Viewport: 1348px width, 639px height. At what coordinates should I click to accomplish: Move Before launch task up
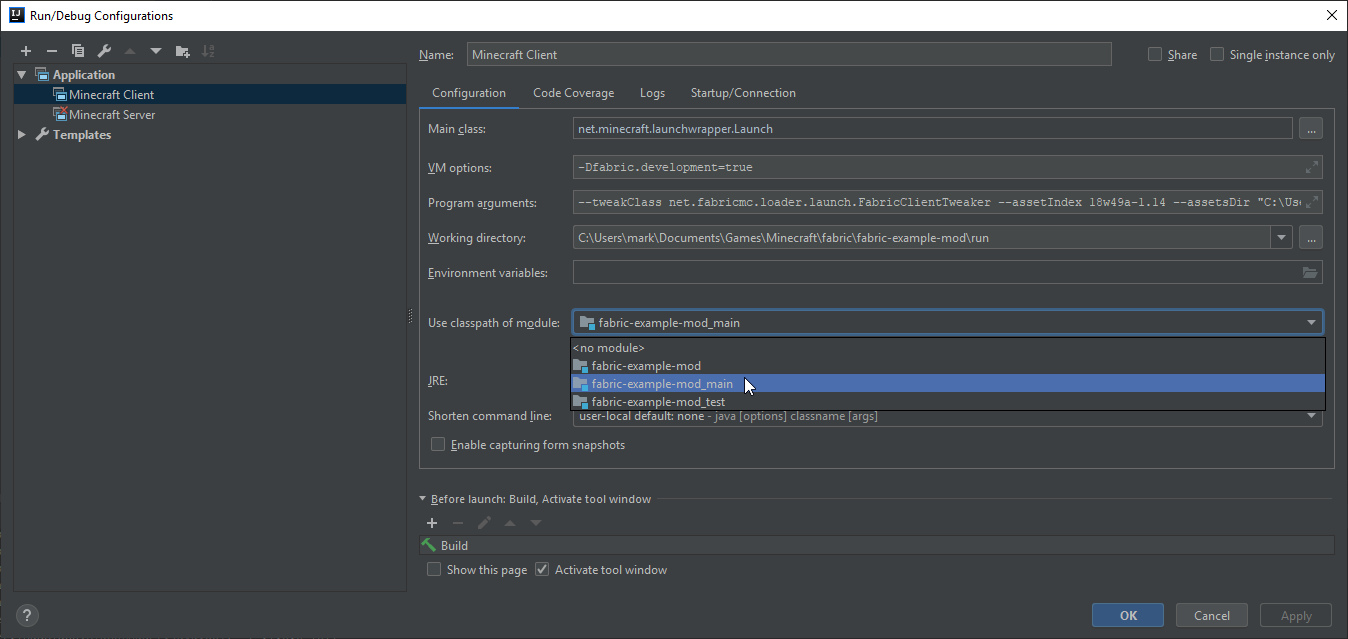(x=510, y=523)
